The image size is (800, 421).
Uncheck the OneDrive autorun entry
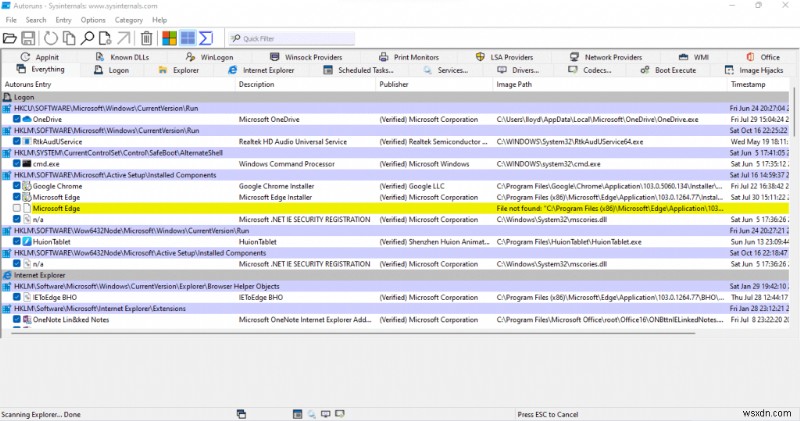click(17, 119)
